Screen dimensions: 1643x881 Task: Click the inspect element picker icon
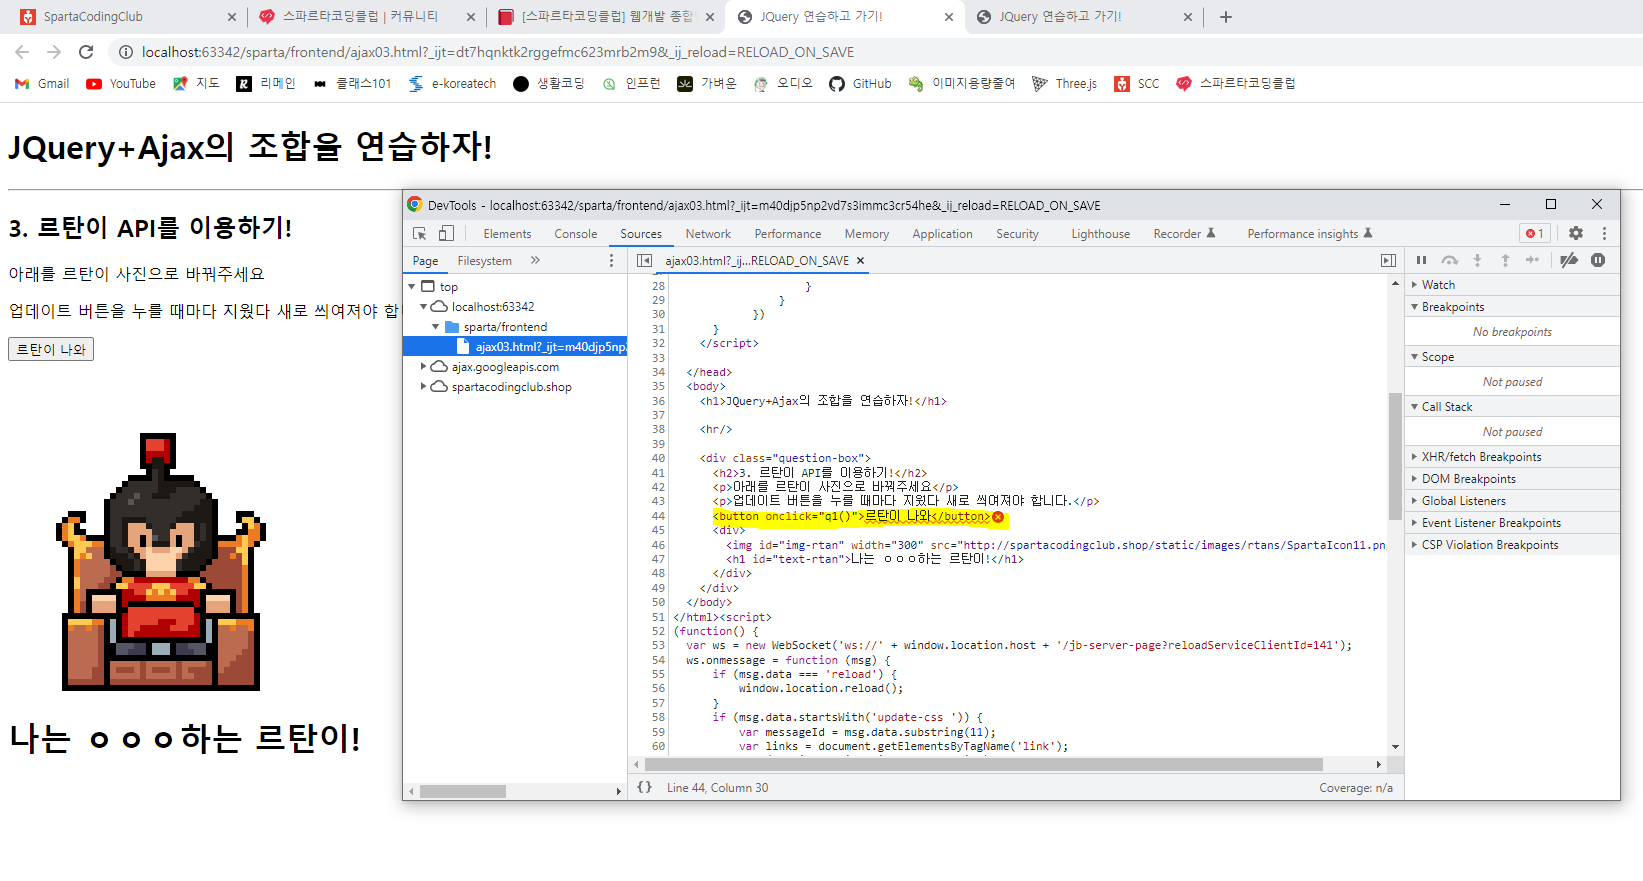[420, 233]
